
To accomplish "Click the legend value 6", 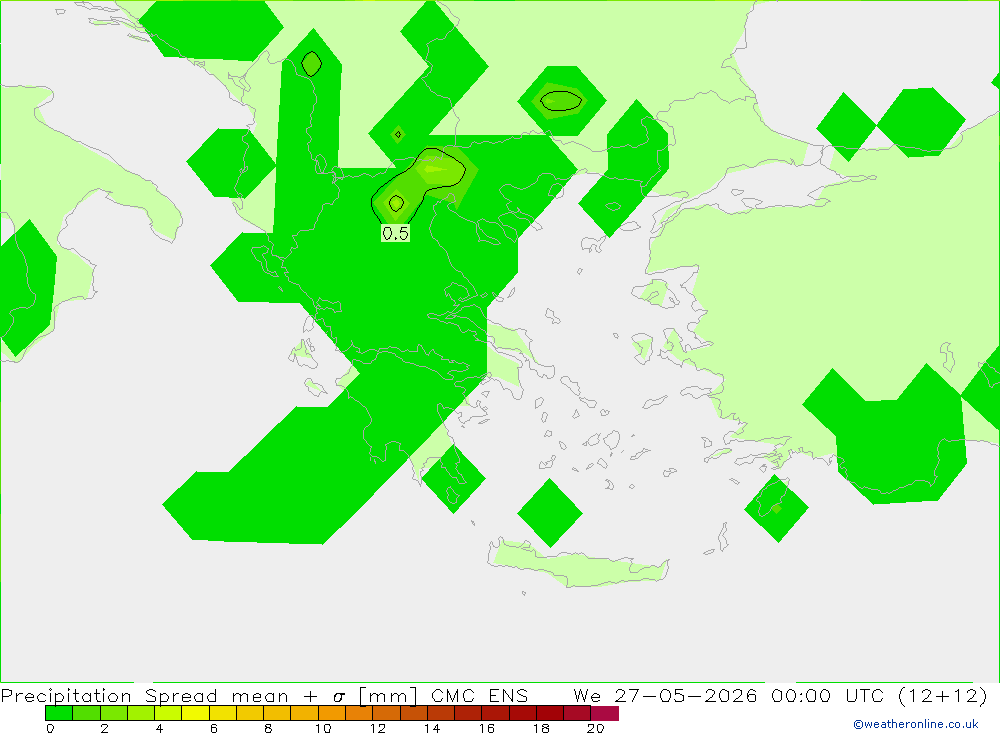I will [x=214, y=728].
